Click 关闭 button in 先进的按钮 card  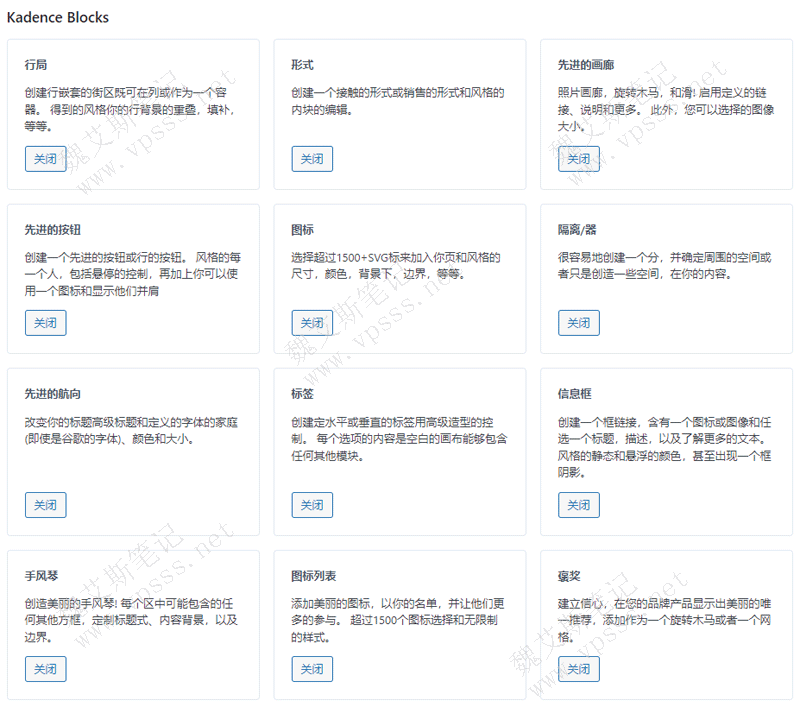coord(45,323)
